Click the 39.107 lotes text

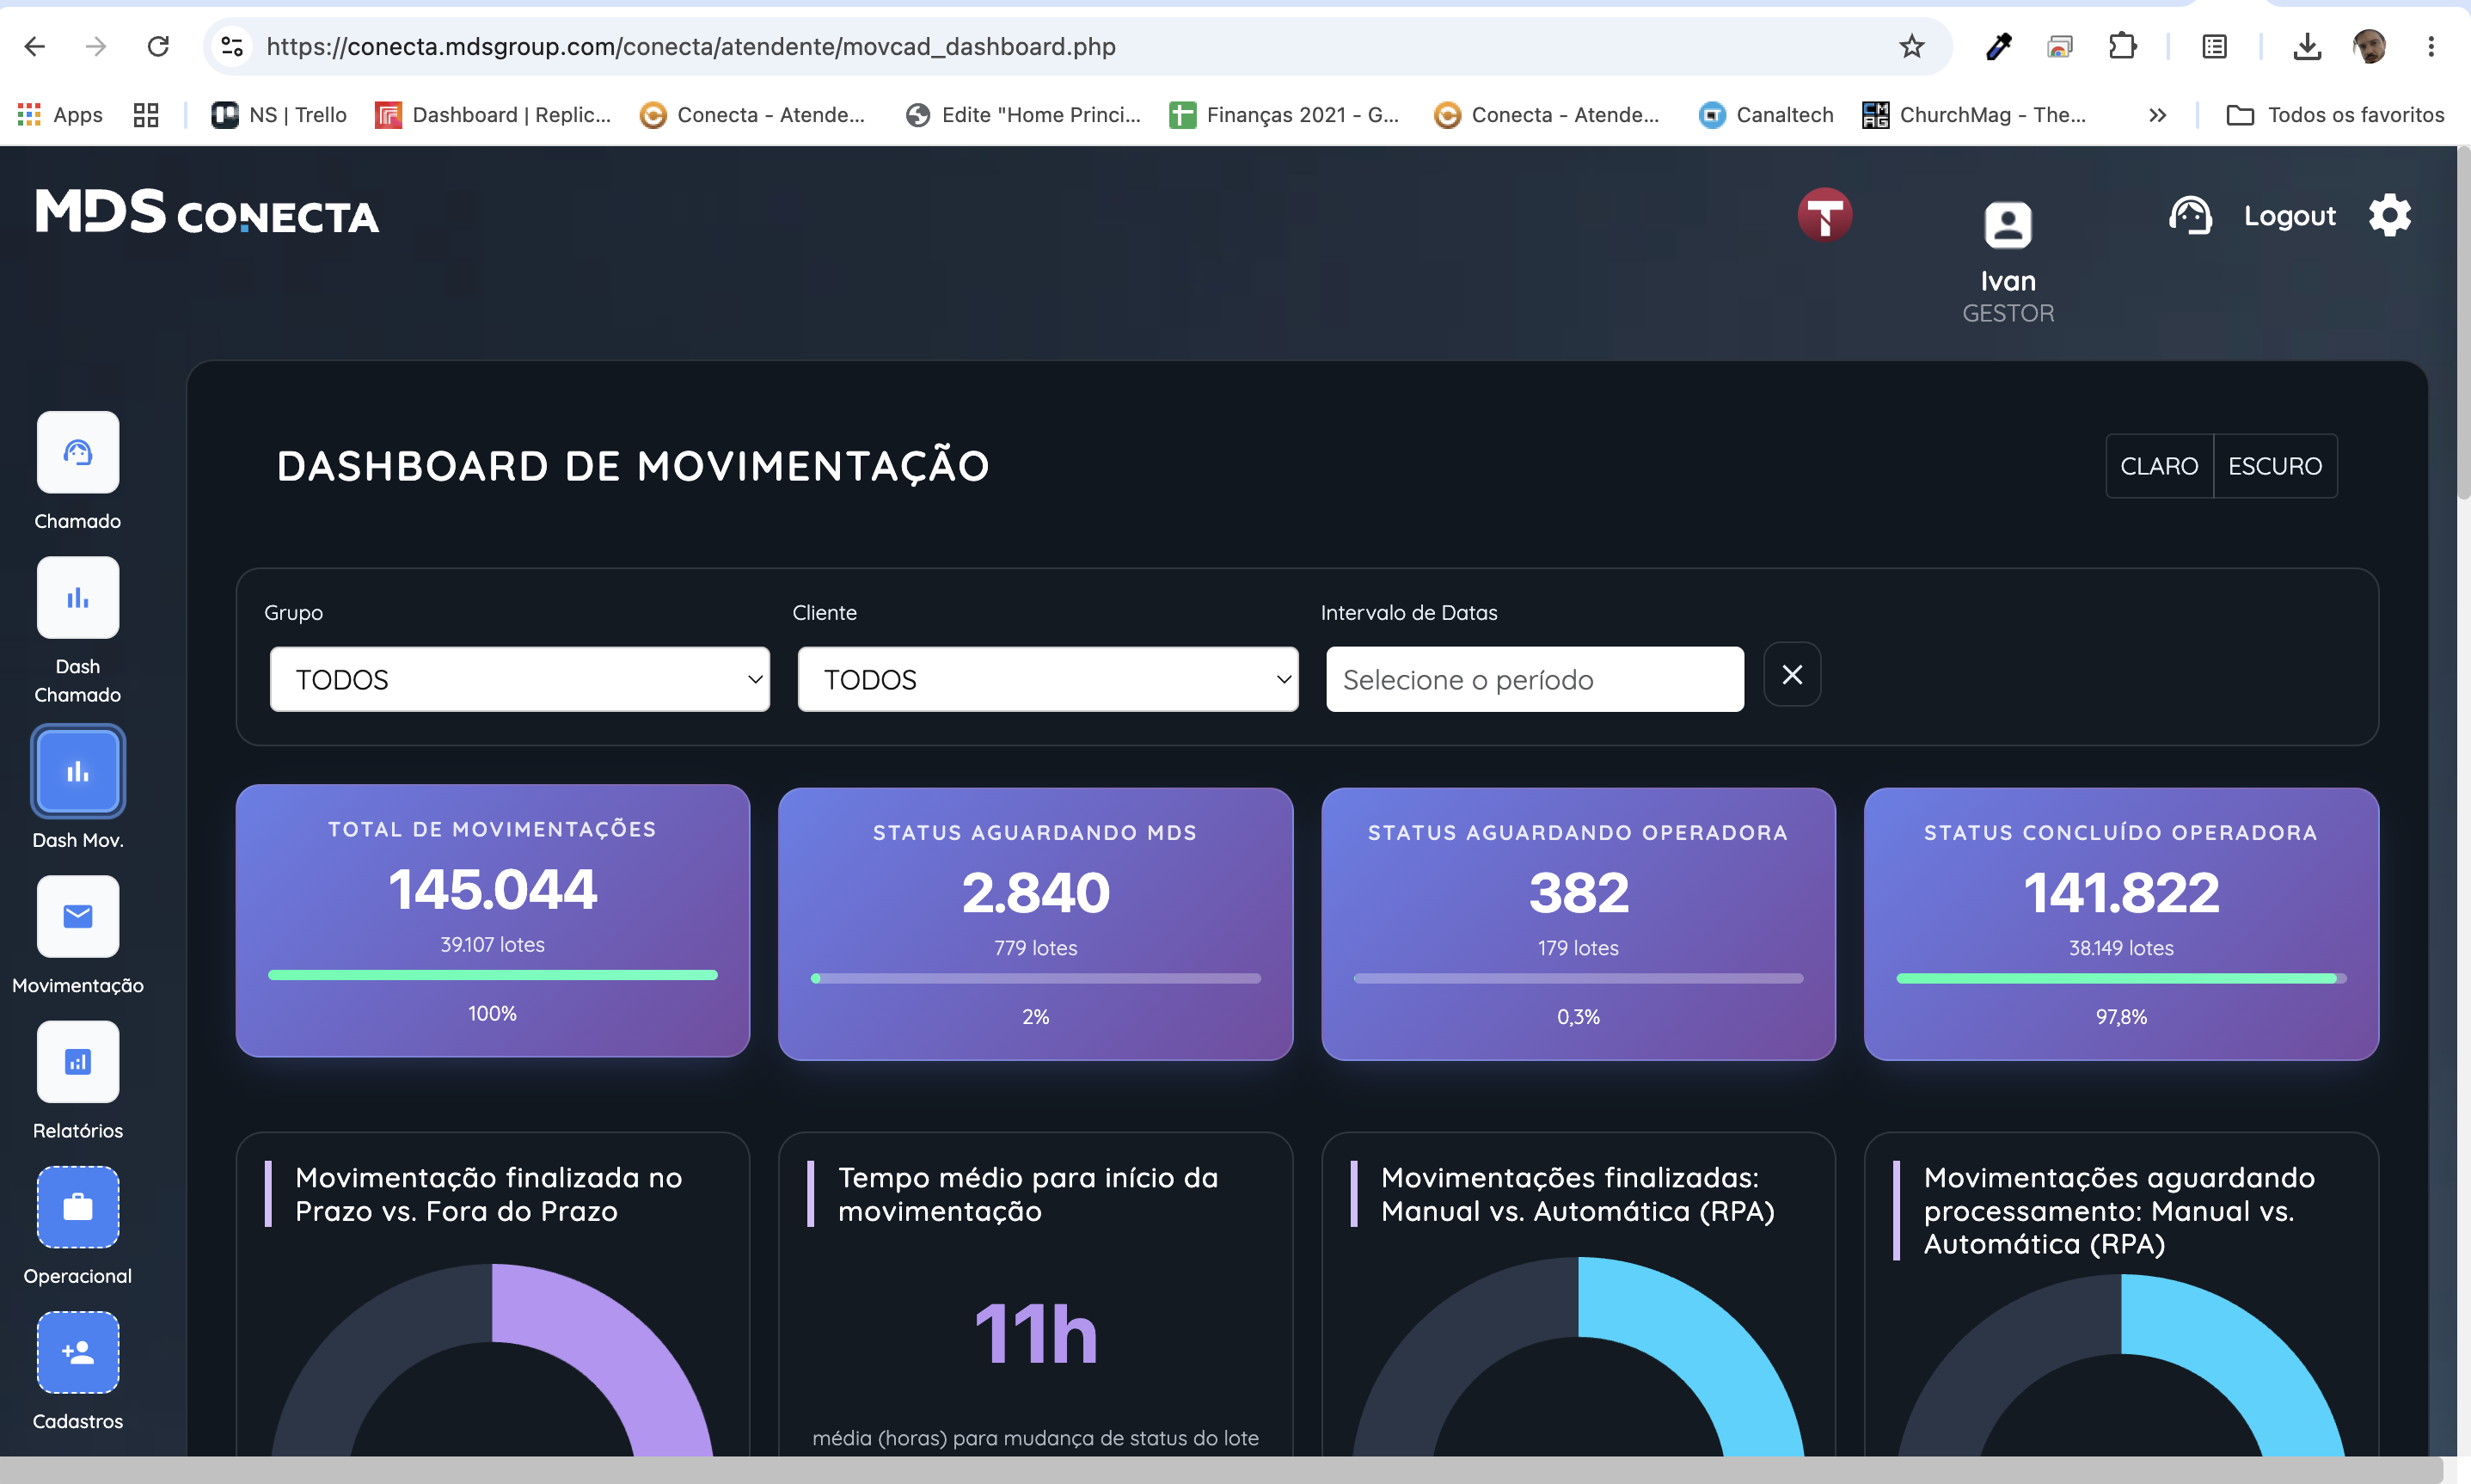[493, 945]
